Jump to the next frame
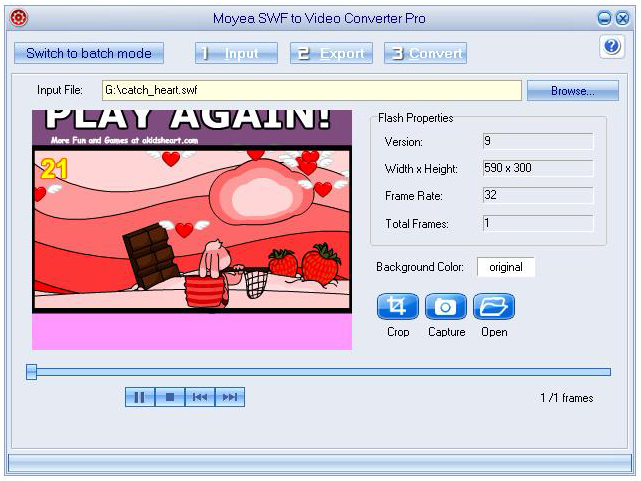641x481 pixels. 230,397
